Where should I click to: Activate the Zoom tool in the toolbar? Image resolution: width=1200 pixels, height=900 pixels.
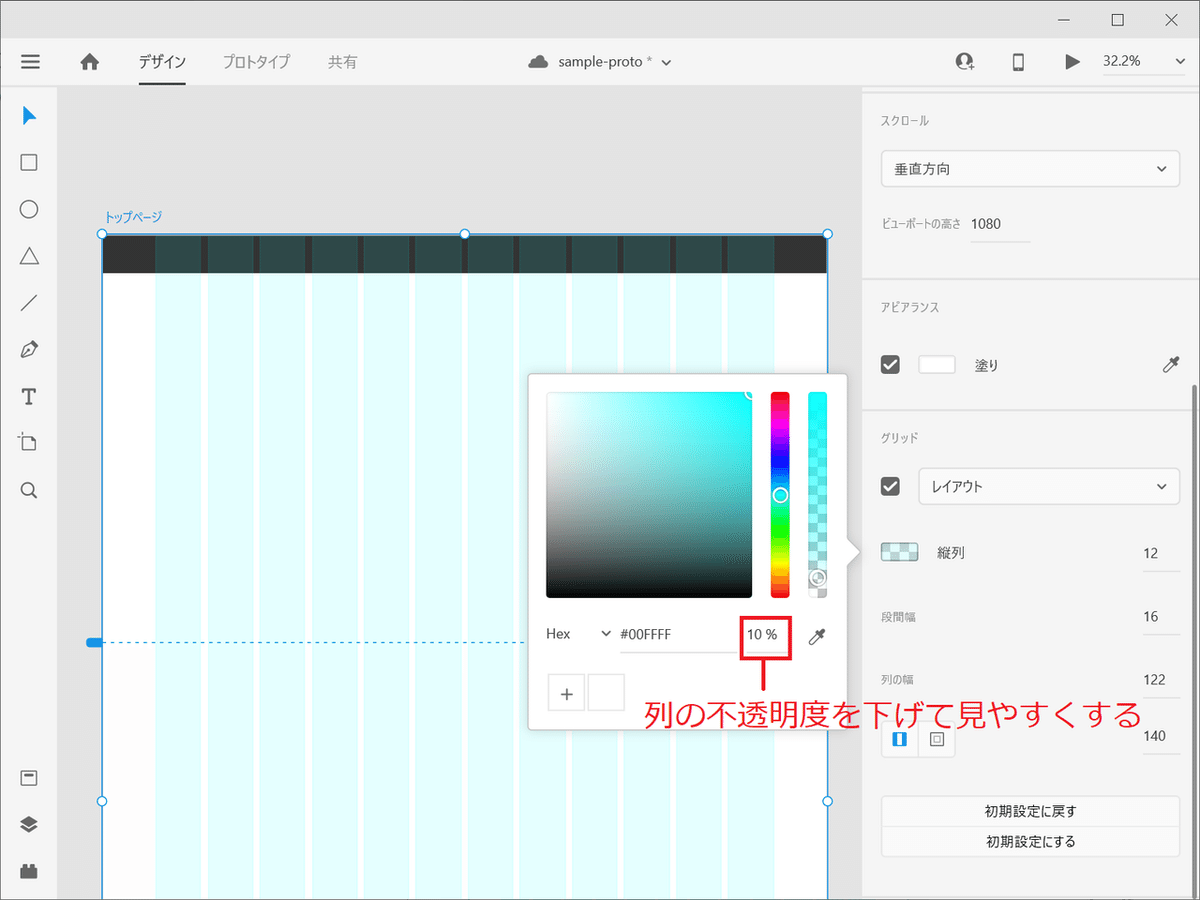[x=29, y=490]
